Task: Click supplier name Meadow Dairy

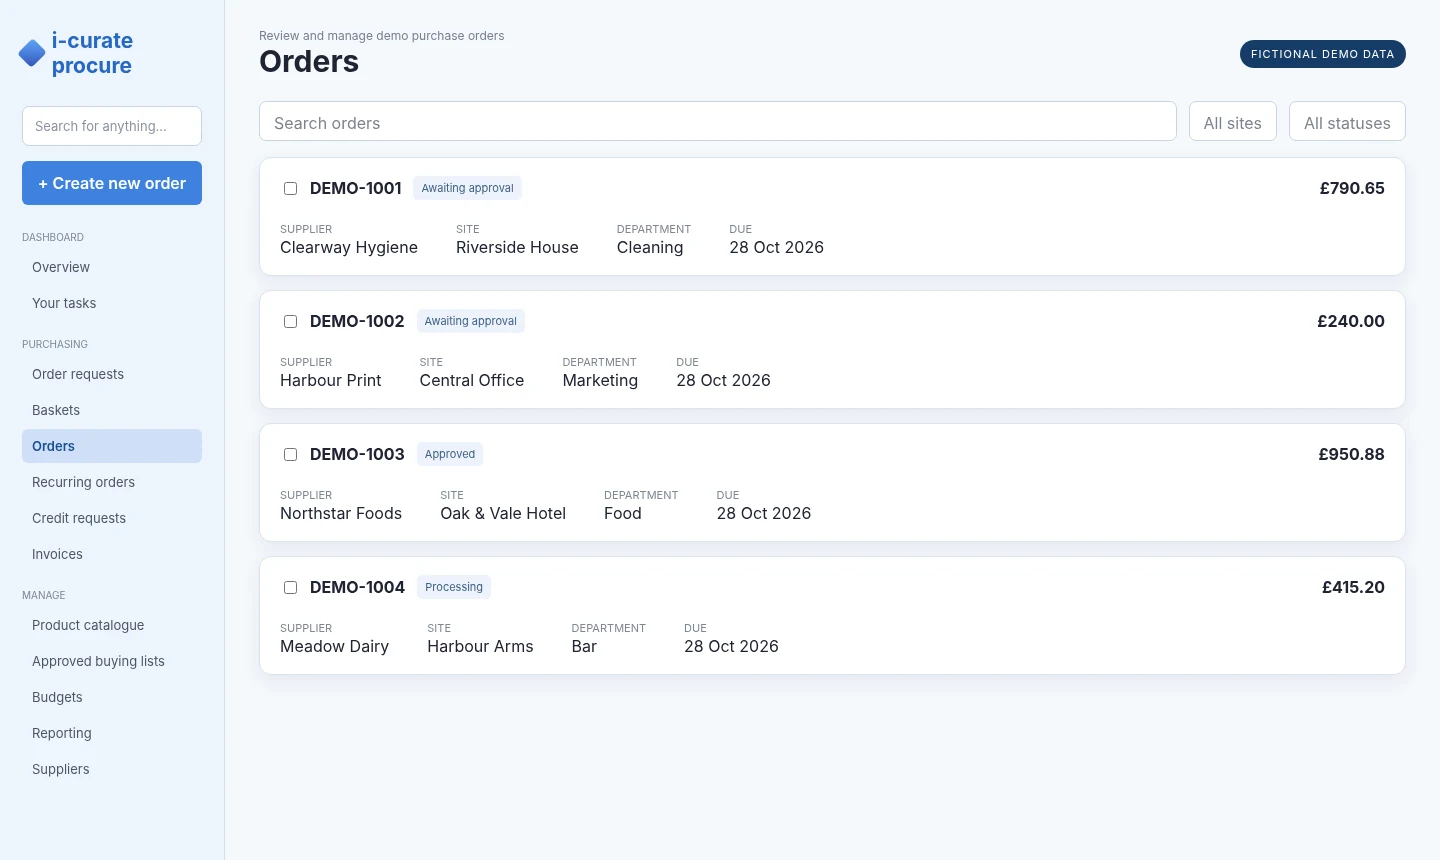Action: (334, 647)
